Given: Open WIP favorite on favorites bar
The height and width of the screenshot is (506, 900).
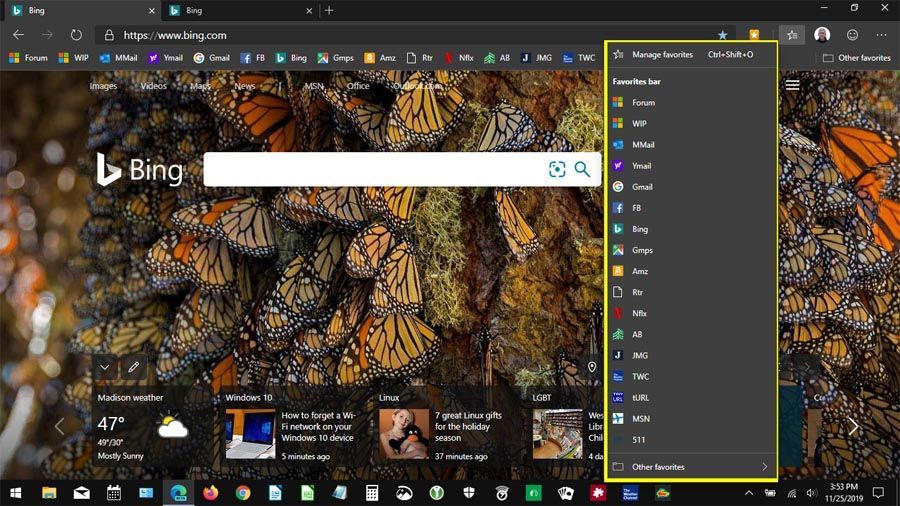Looking at the screenshot, I should pos(73,58).
